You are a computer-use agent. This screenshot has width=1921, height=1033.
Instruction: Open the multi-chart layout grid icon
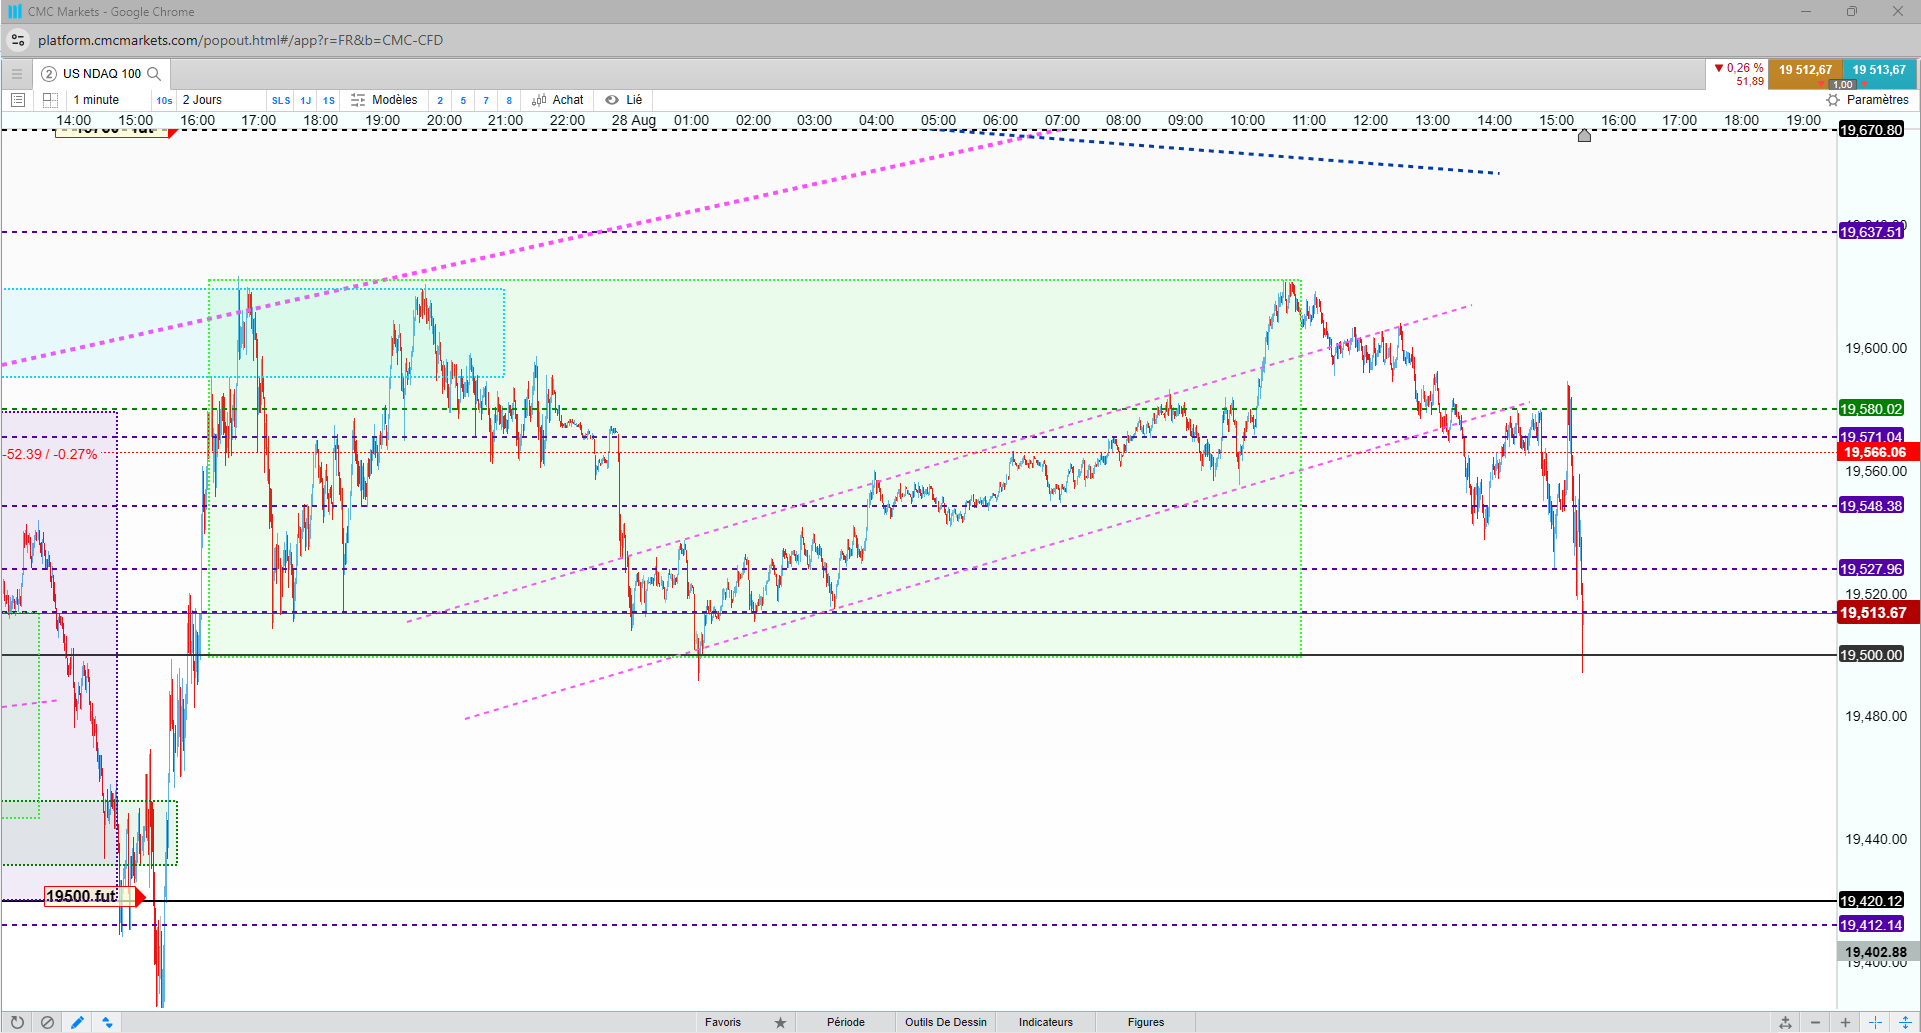point(50,100)
